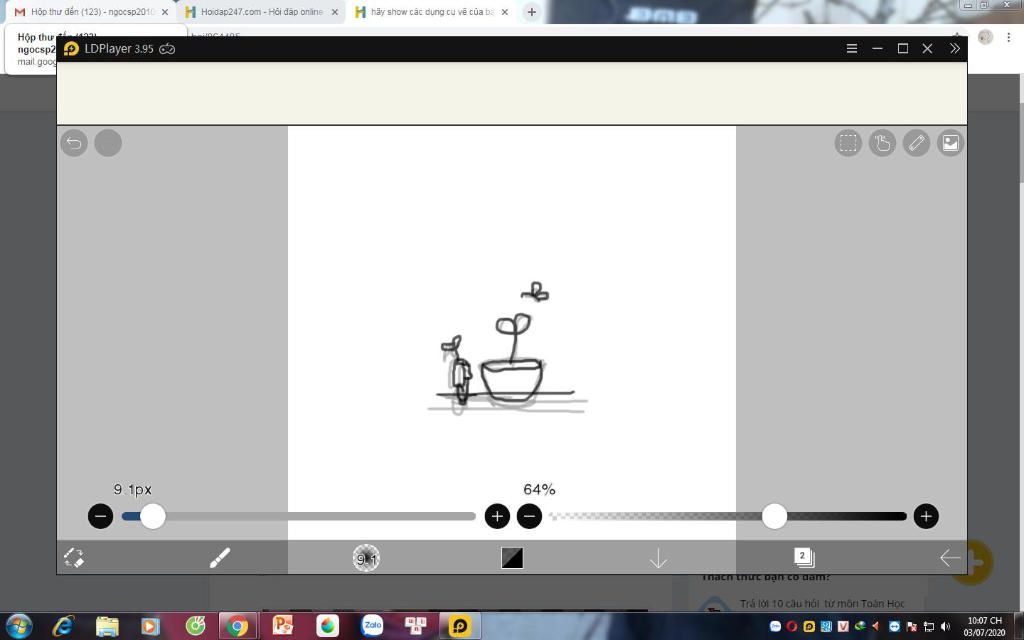The width and height of the screenshot is (1024, 640).
Task: Toggle the stabilizer hand icon
Action: tap(882, 143)
